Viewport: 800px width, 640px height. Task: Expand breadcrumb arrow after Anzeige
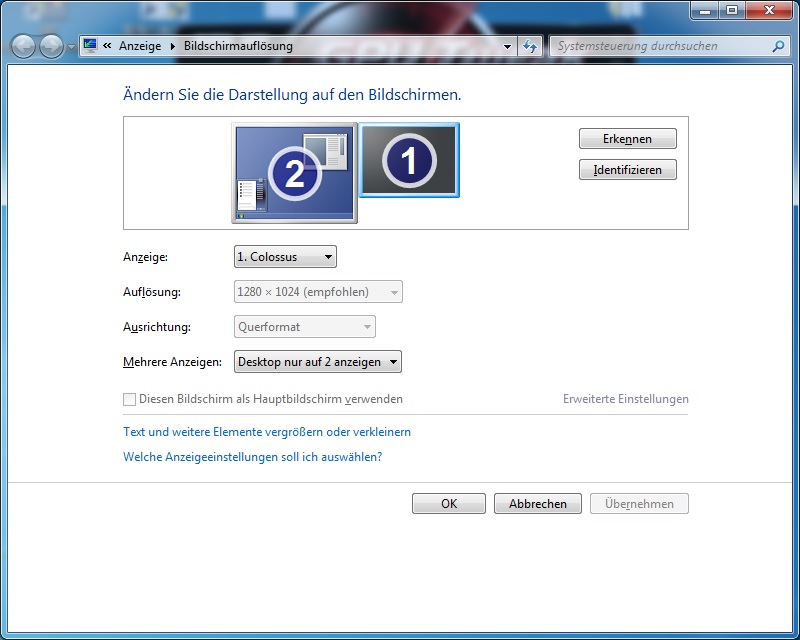coord(172,46)
